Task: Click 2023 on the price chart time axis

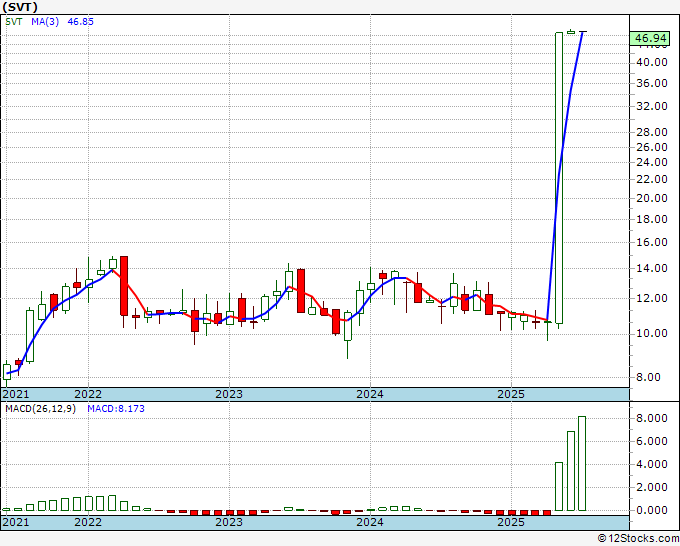Action: coord(229,394)
